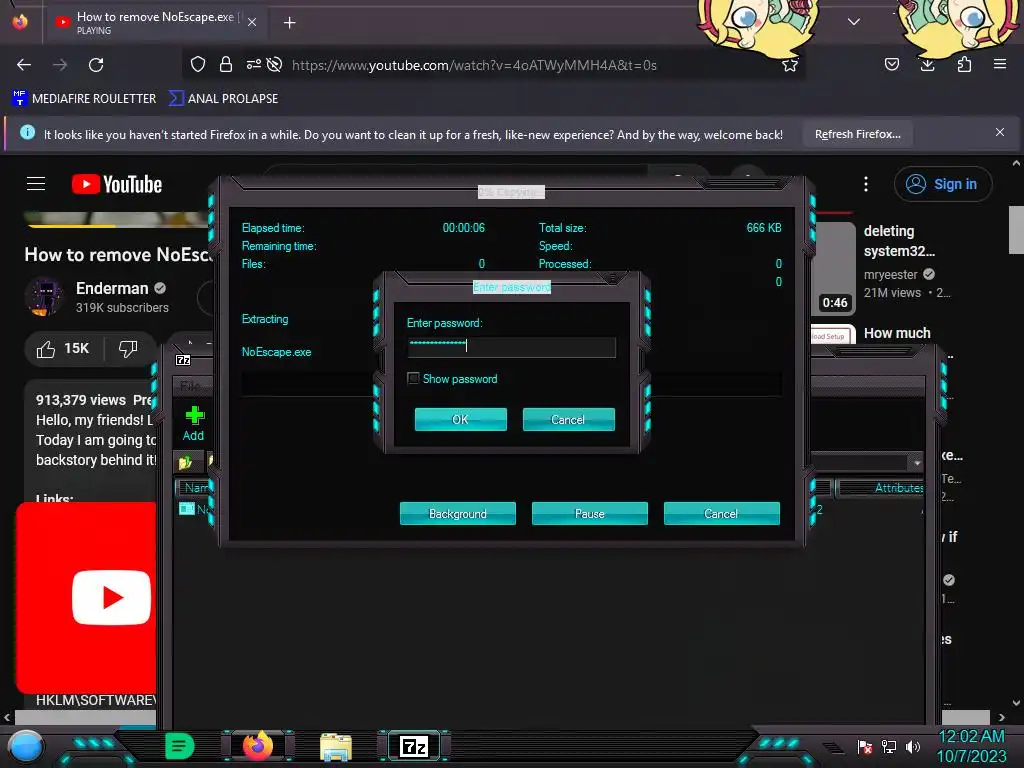The image size is (1024, 768).
Task: Confirm password with the OK button
Action: (x=460, y=419)
